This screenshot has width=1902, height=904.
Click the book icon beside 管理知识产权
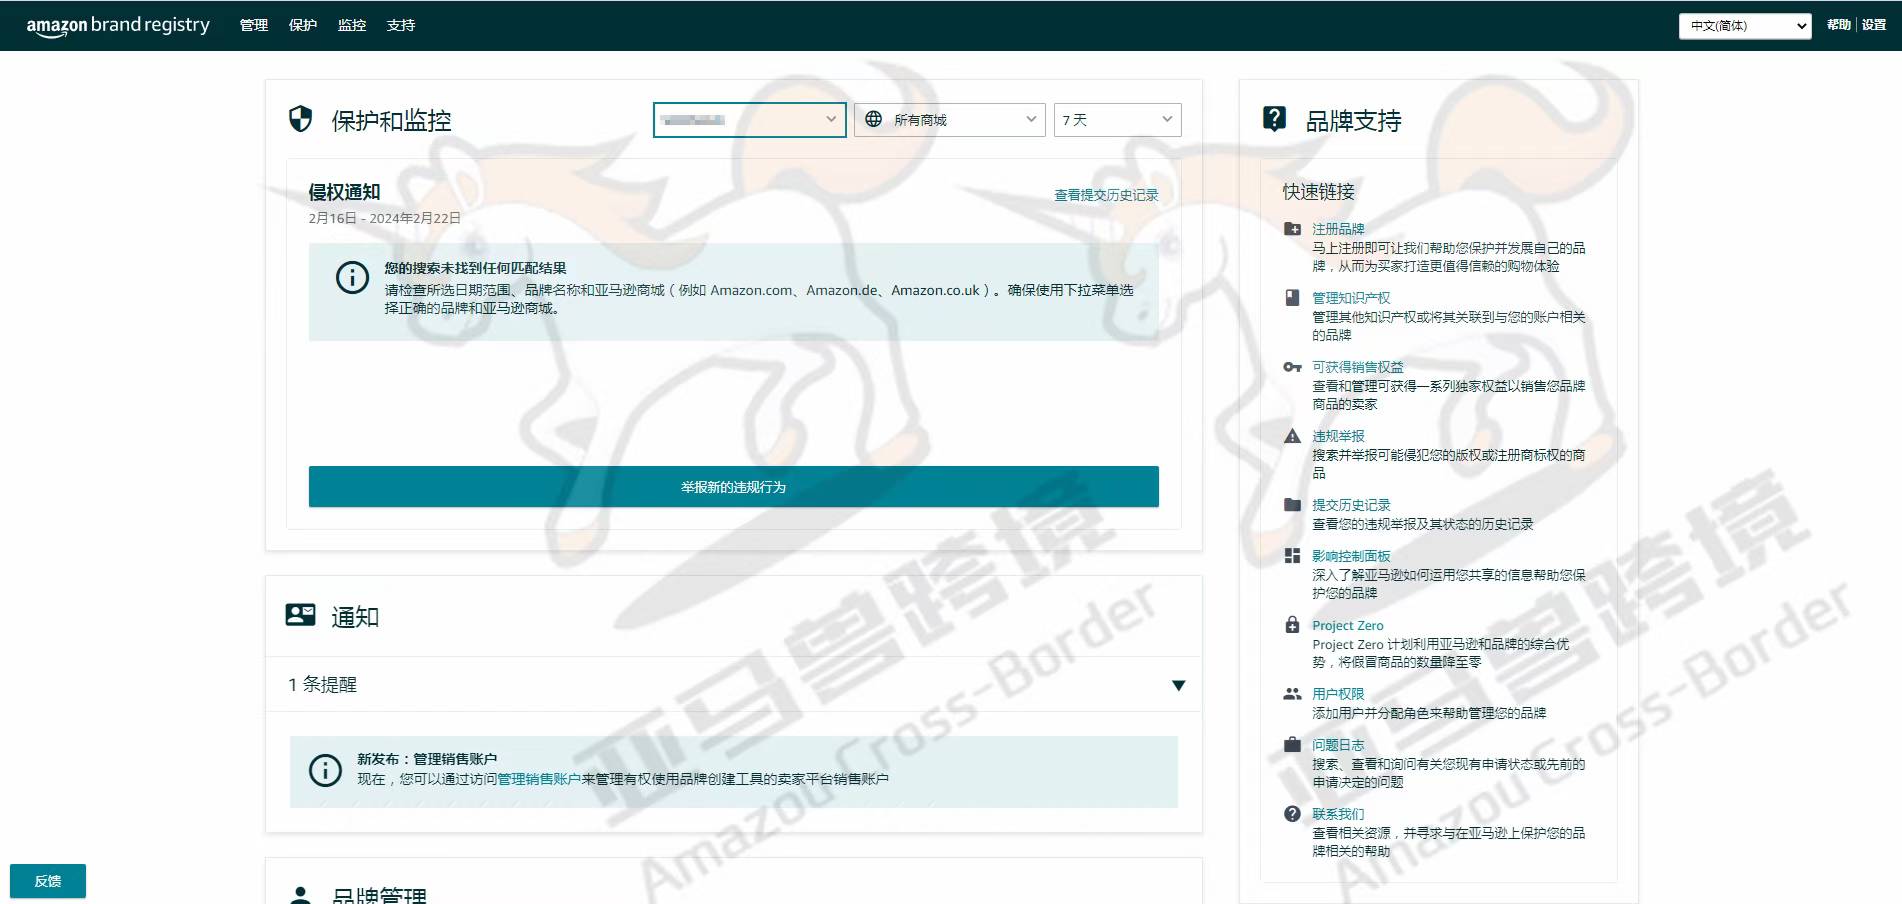pyautogui.click(x=1292, y=298)
